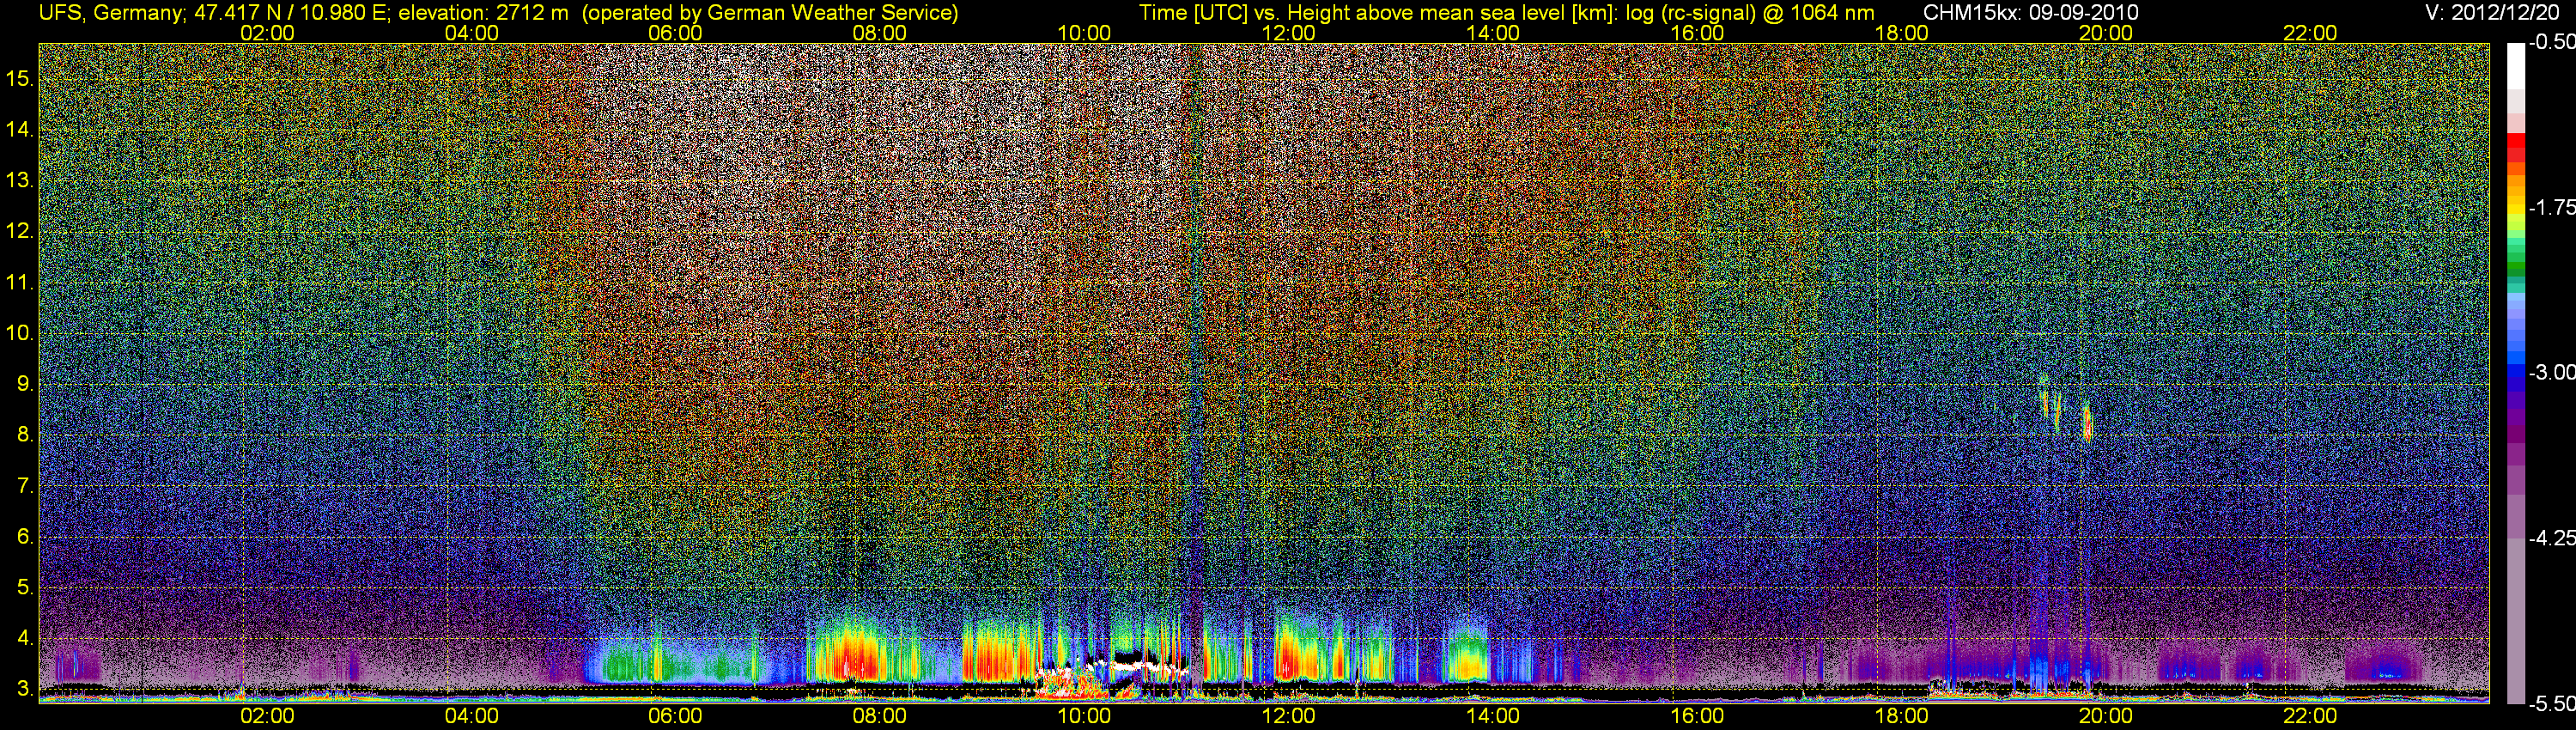
Task: Click '10:00' on the bottom time axis
Action: click(x=1084, y=716)
